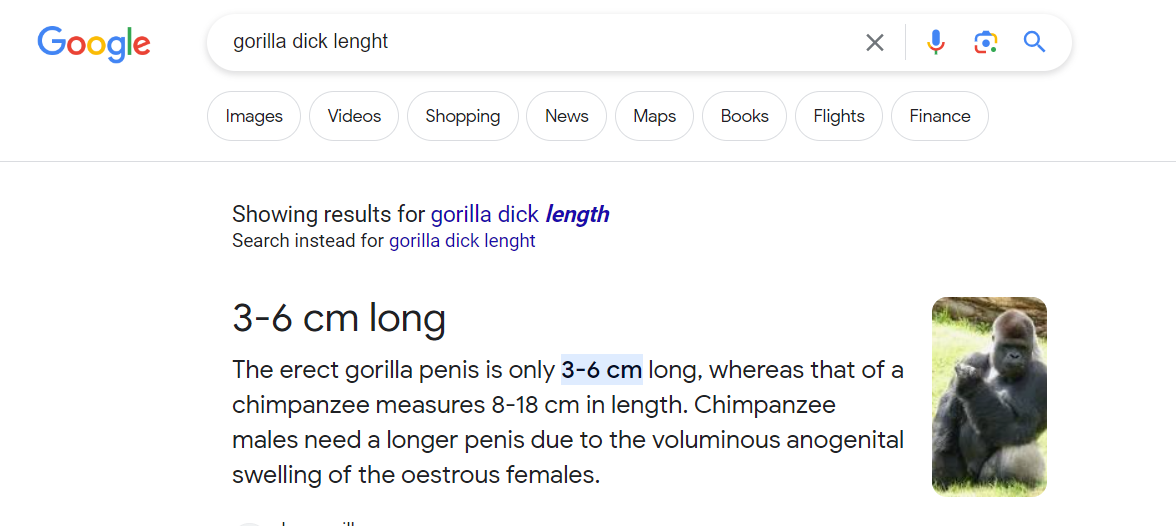Image resolution: width=1176 pixels, height=526 pixels.
Task: Open the Finance tab
Action: pos(940,116)
